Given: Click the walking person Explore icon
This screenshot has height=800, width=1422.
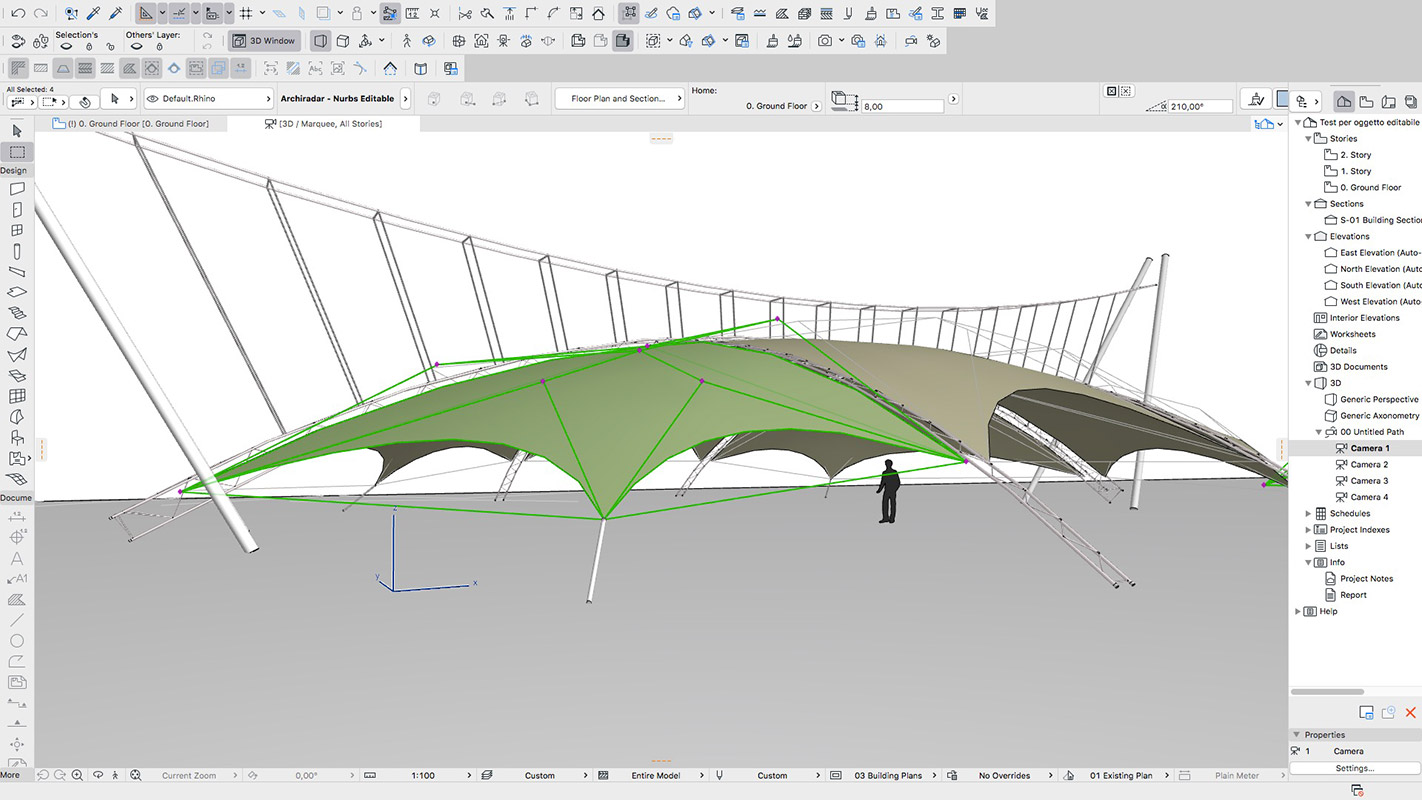Looking at the screenshot, I should (406, 41).
